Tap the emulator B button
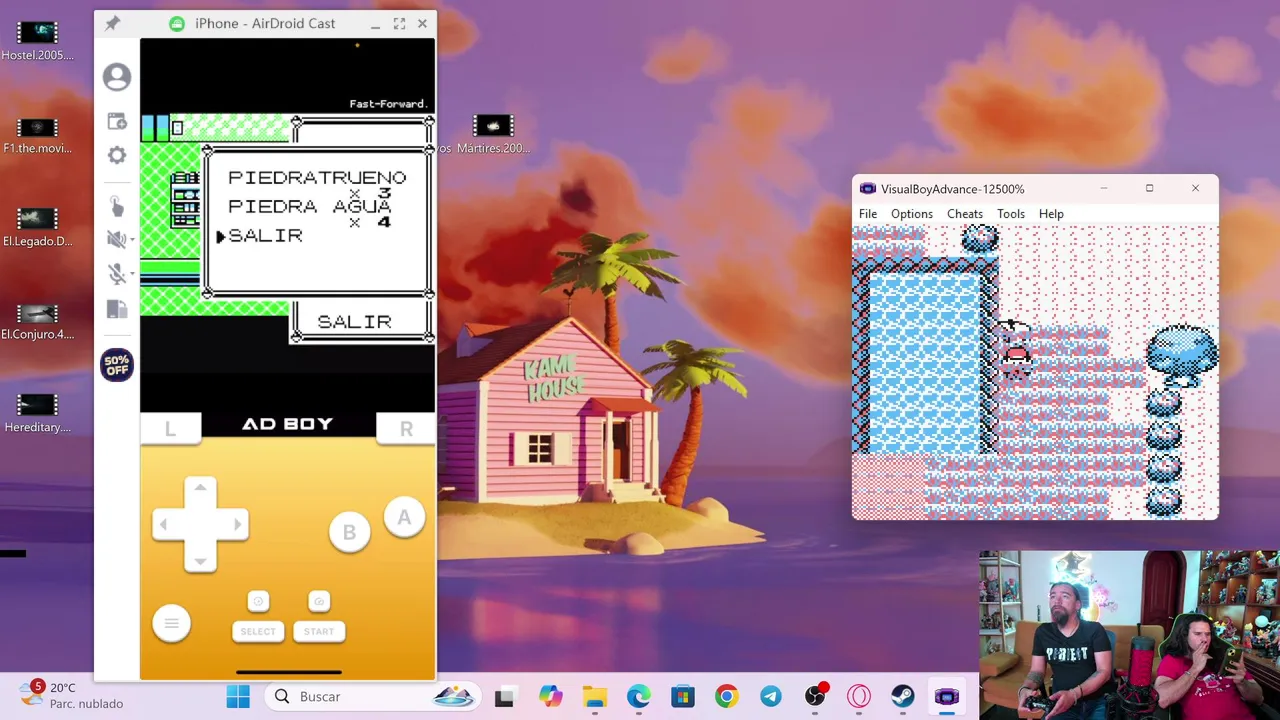1280x720 pixels. pos(349,533)
